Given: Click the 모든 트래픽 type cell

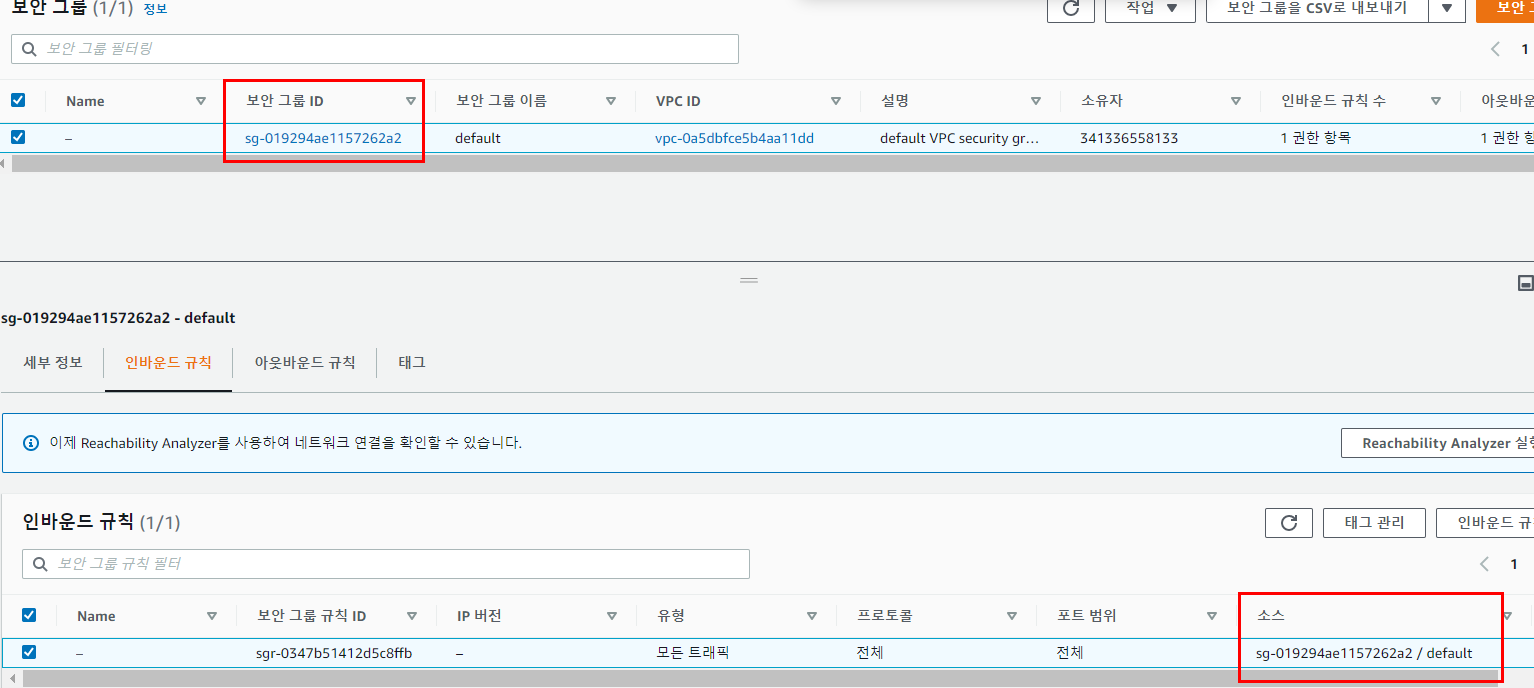Looking at the screenshot, I should pyautogui.click(x=693, y=653).
